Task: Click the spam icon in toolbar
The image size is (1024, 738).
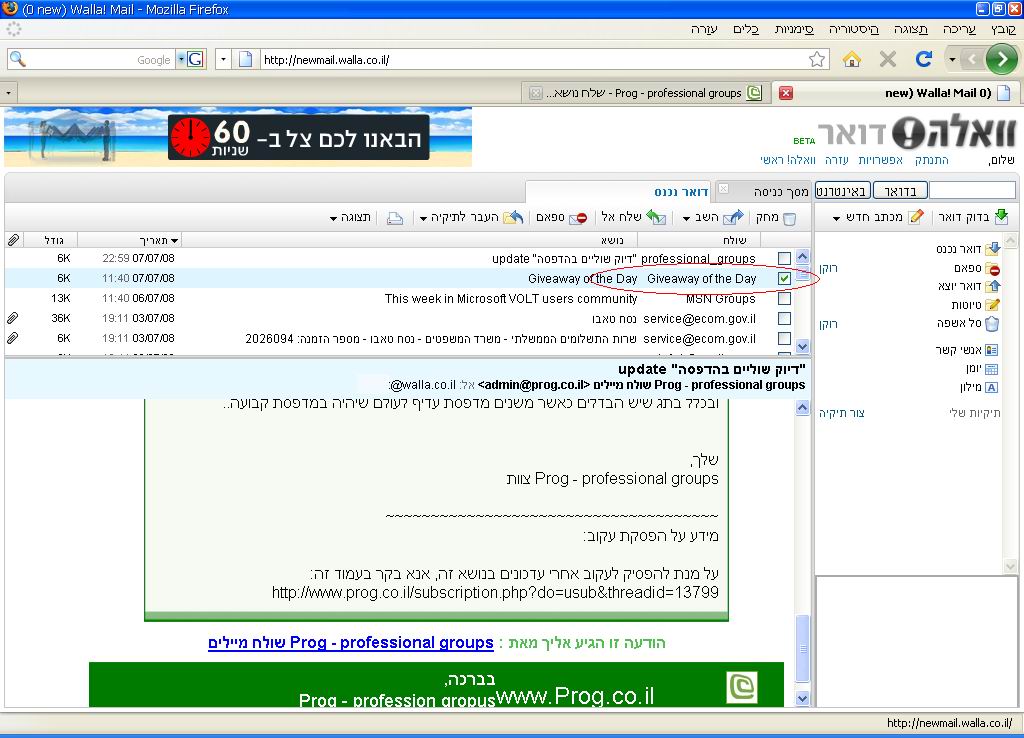Action: (x=578, y=218)
